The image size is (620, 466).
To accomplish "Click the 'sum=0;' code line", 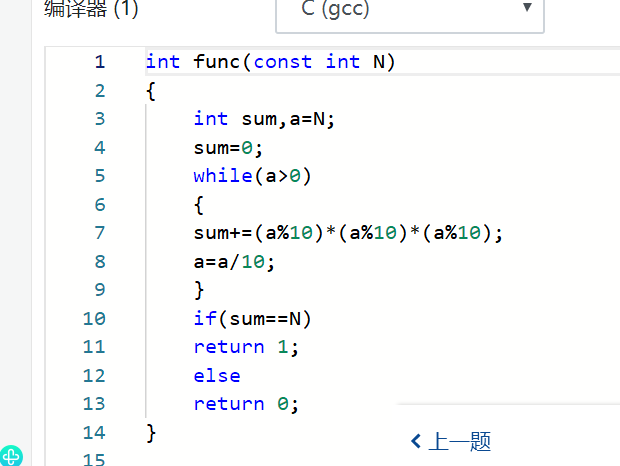I will [228, 148].
